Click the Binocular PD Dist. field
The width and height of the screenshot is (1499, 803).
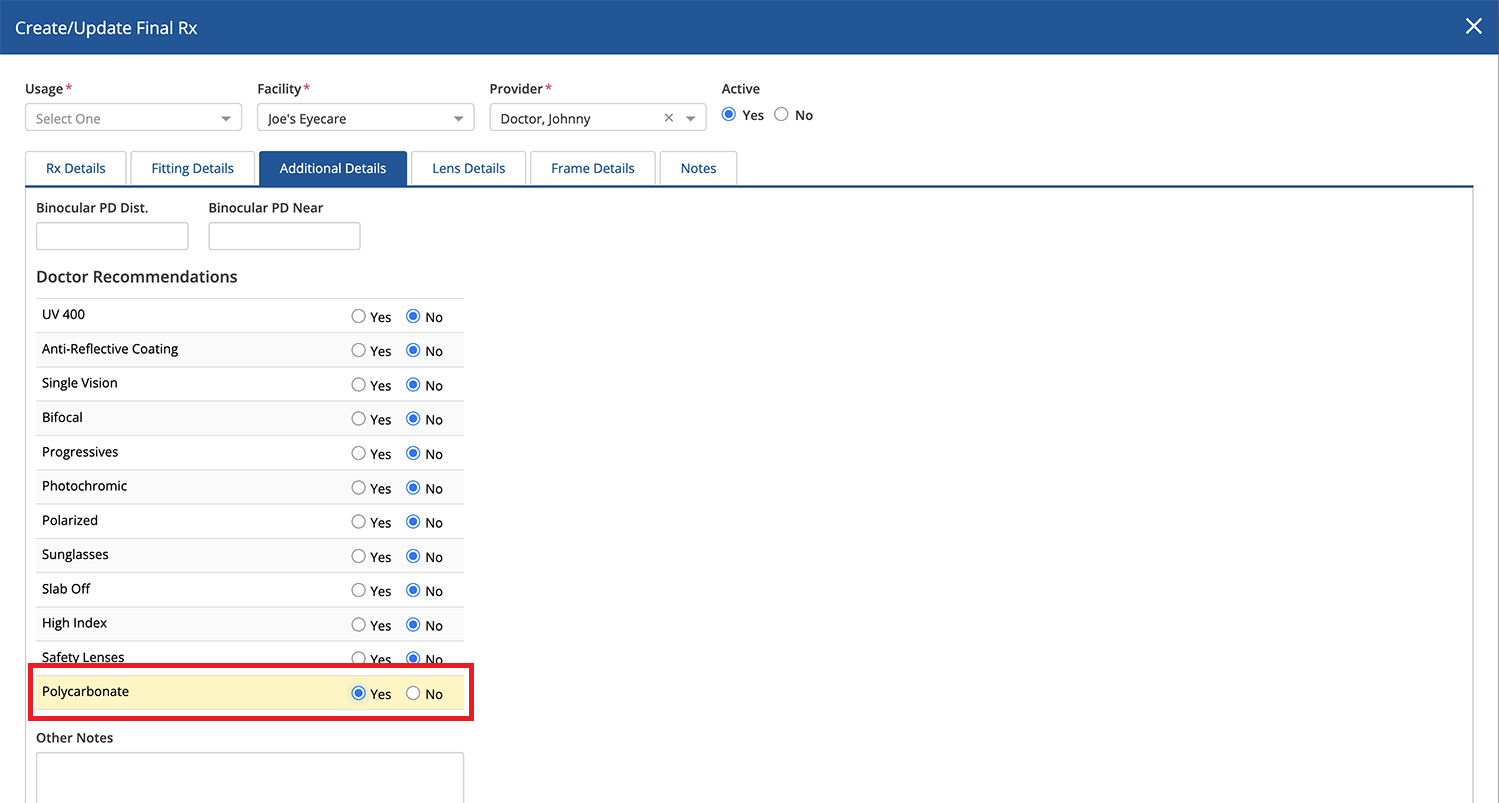[112, 236]
